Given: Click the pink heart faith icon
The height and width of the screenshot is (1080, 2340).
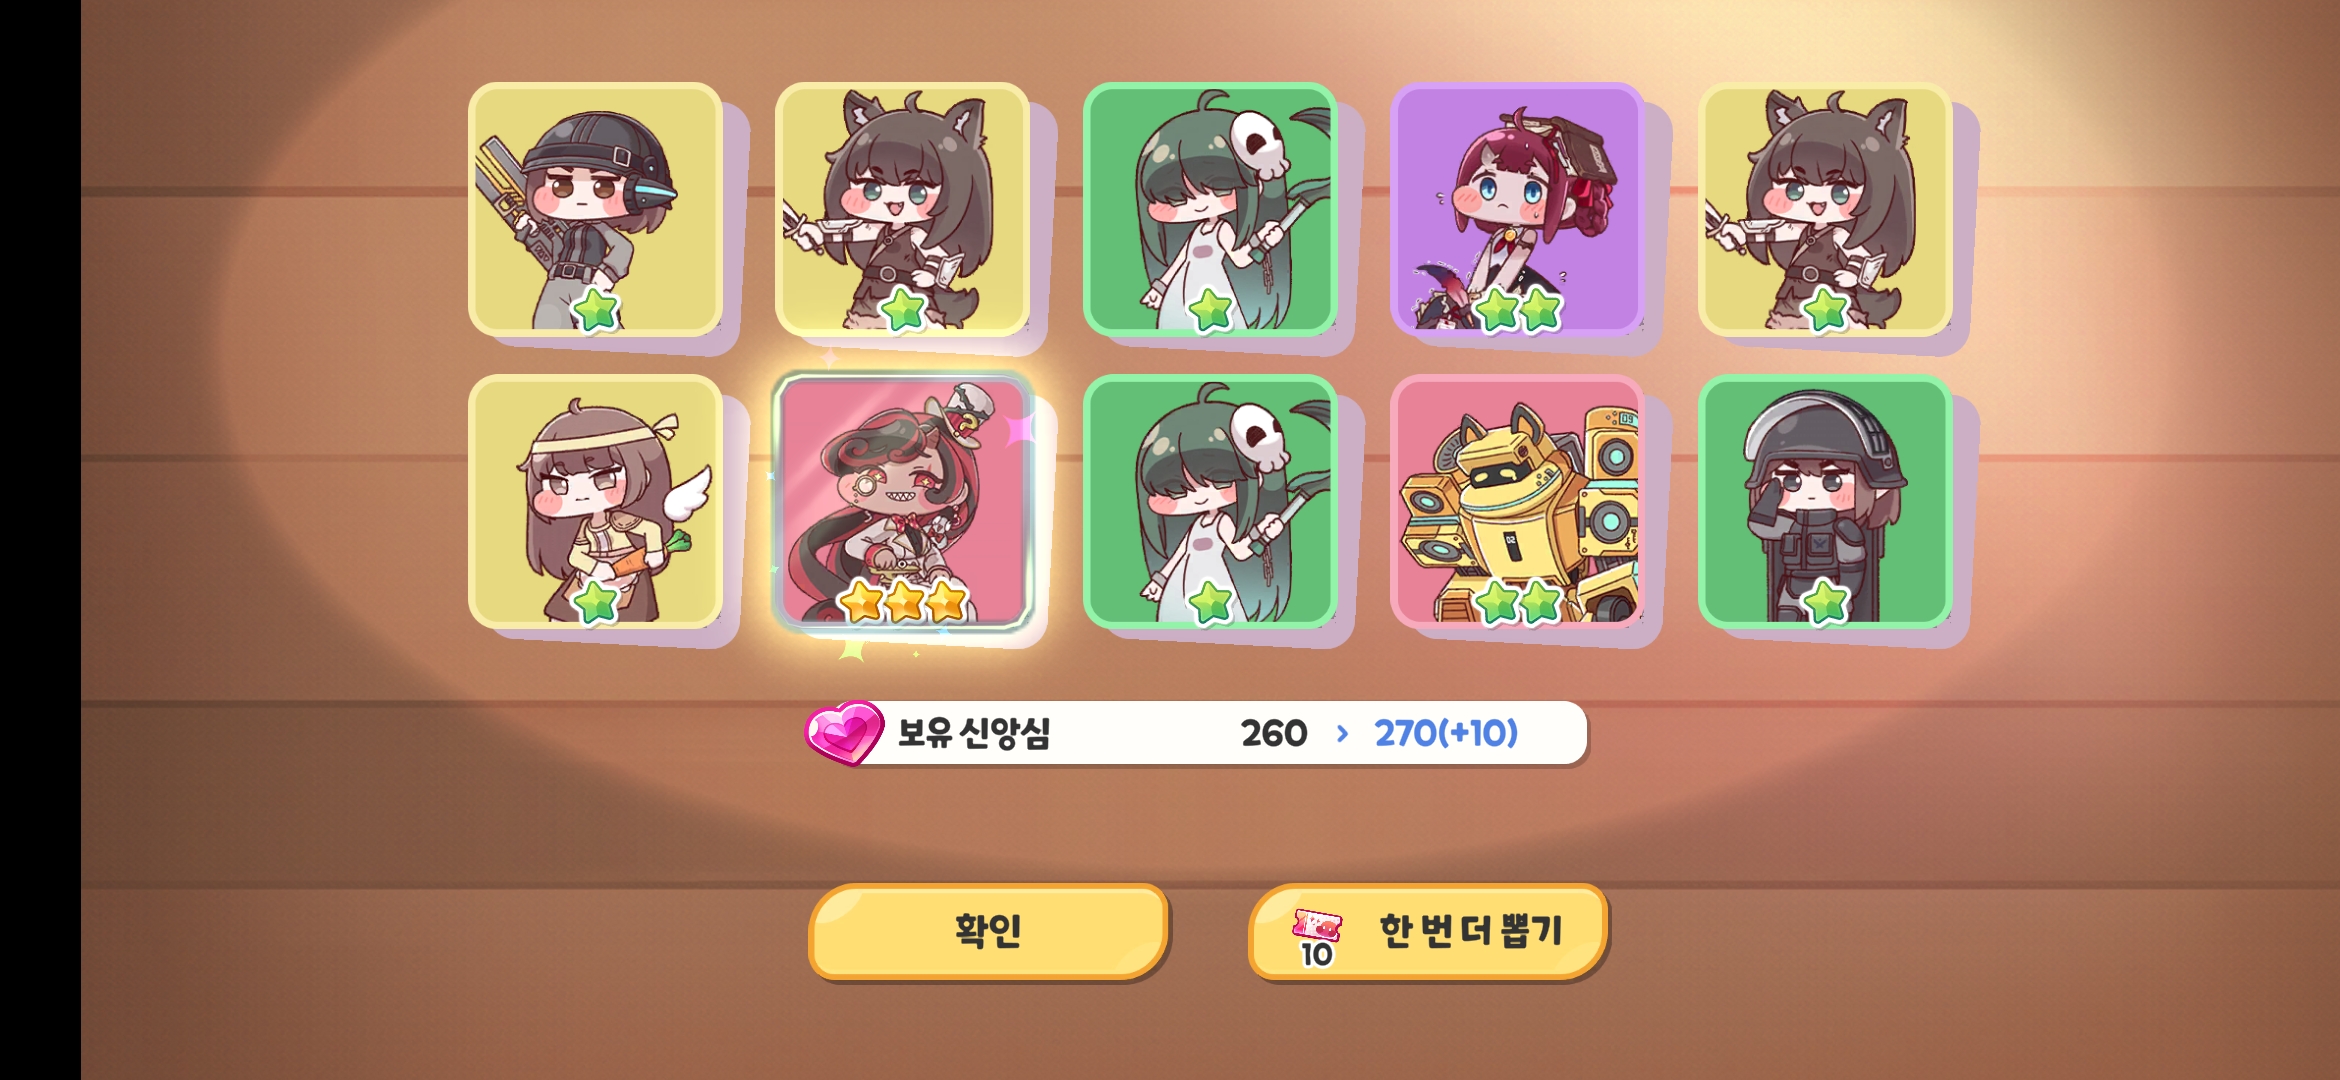Looking at the screenshot, I should click(844, 733).
